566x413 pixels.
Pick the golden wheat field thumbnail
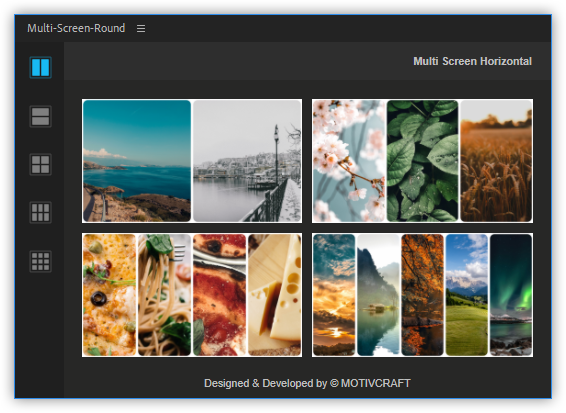tap(496, 161)
